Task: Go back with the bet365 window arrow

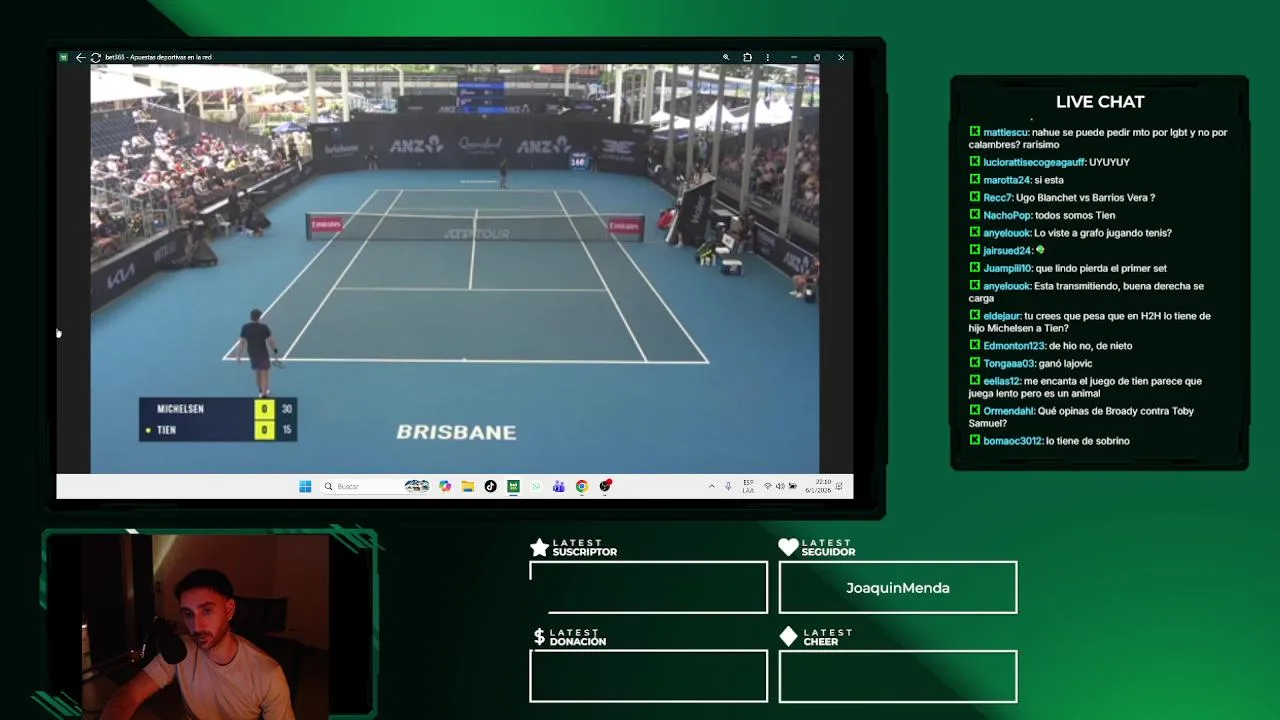Action: pyautogui.click(x=80, y=57)
